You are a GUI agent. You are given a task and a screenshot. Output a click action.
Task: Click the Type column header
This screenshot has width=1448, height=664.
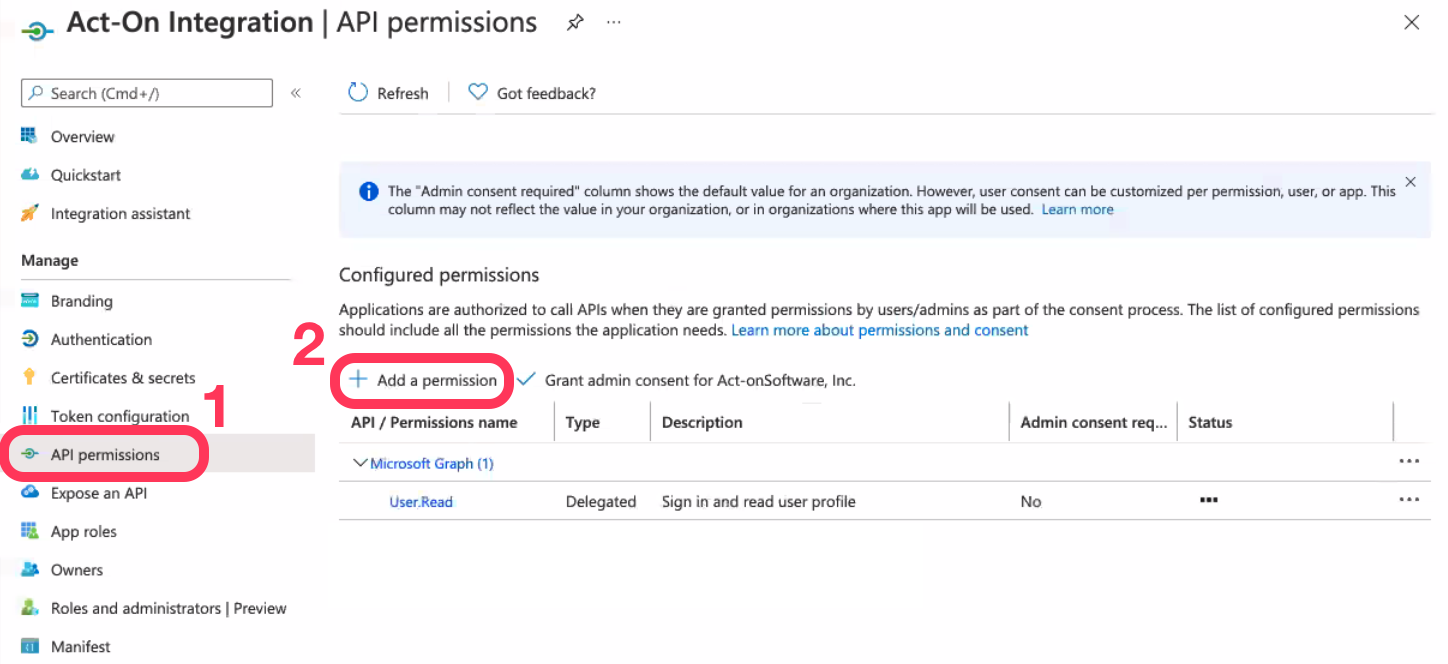pos(583,422)
